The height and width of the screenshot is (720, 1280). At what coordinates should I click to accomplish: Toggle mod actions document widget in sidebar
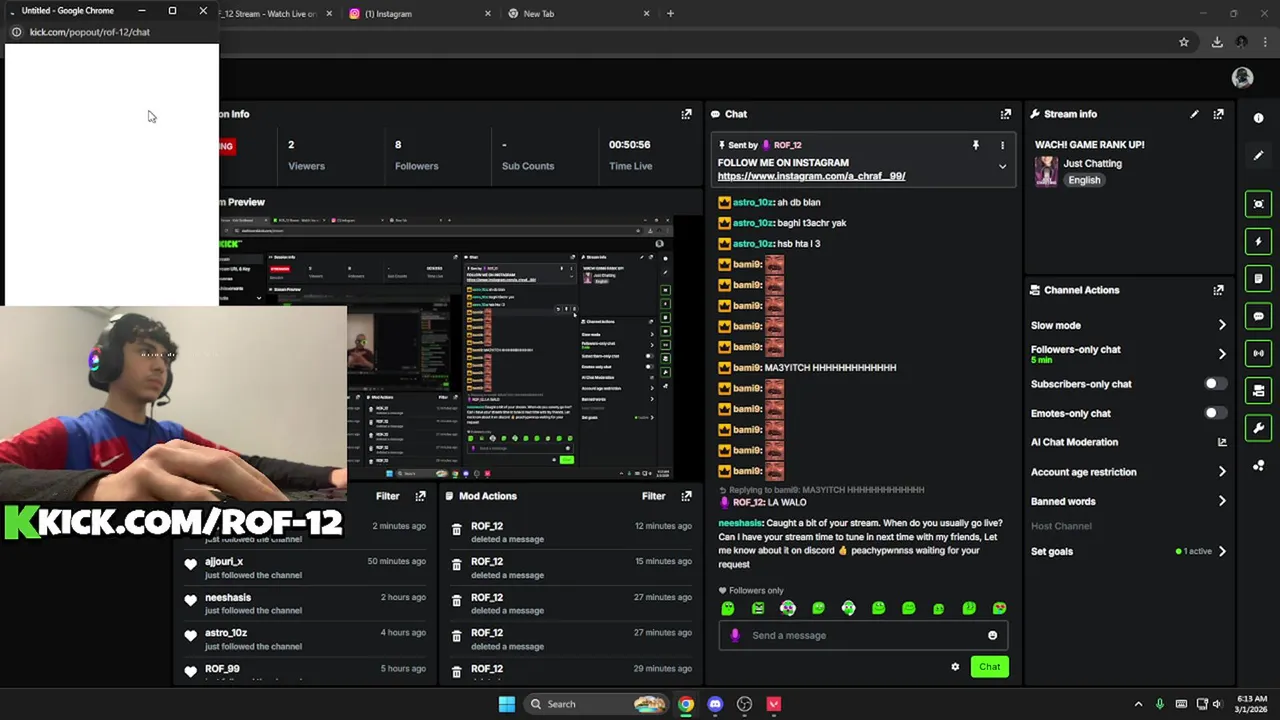point(1258,278)
